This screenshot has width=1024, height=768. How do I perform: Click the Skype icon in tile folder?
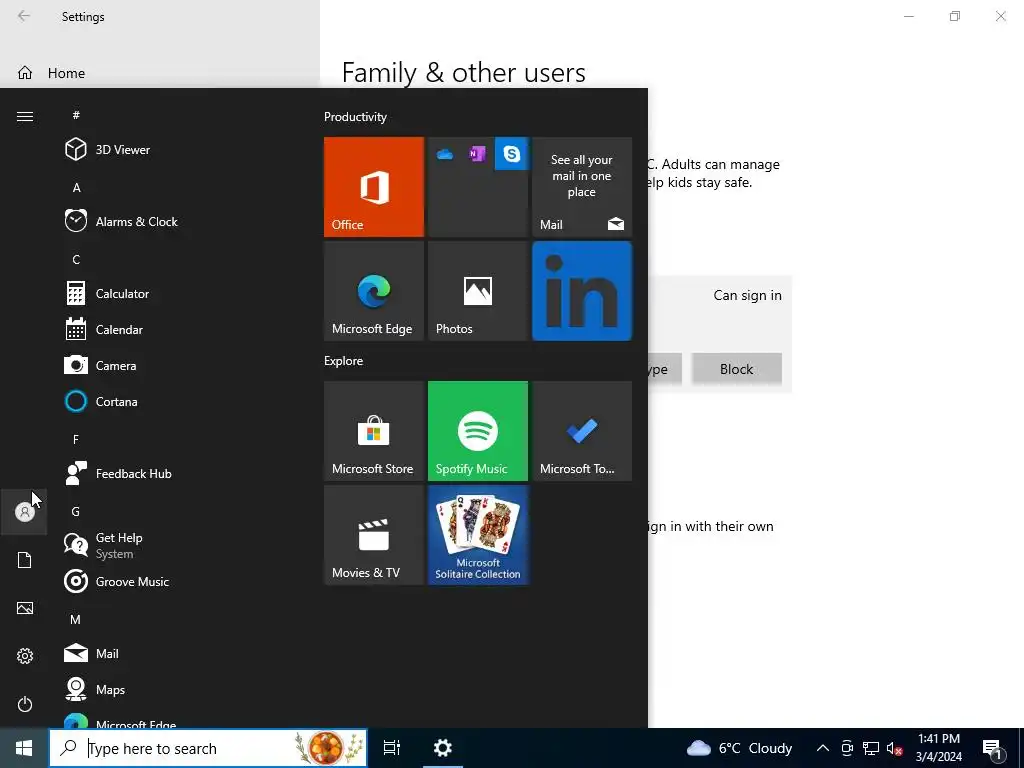click(511, 153)
